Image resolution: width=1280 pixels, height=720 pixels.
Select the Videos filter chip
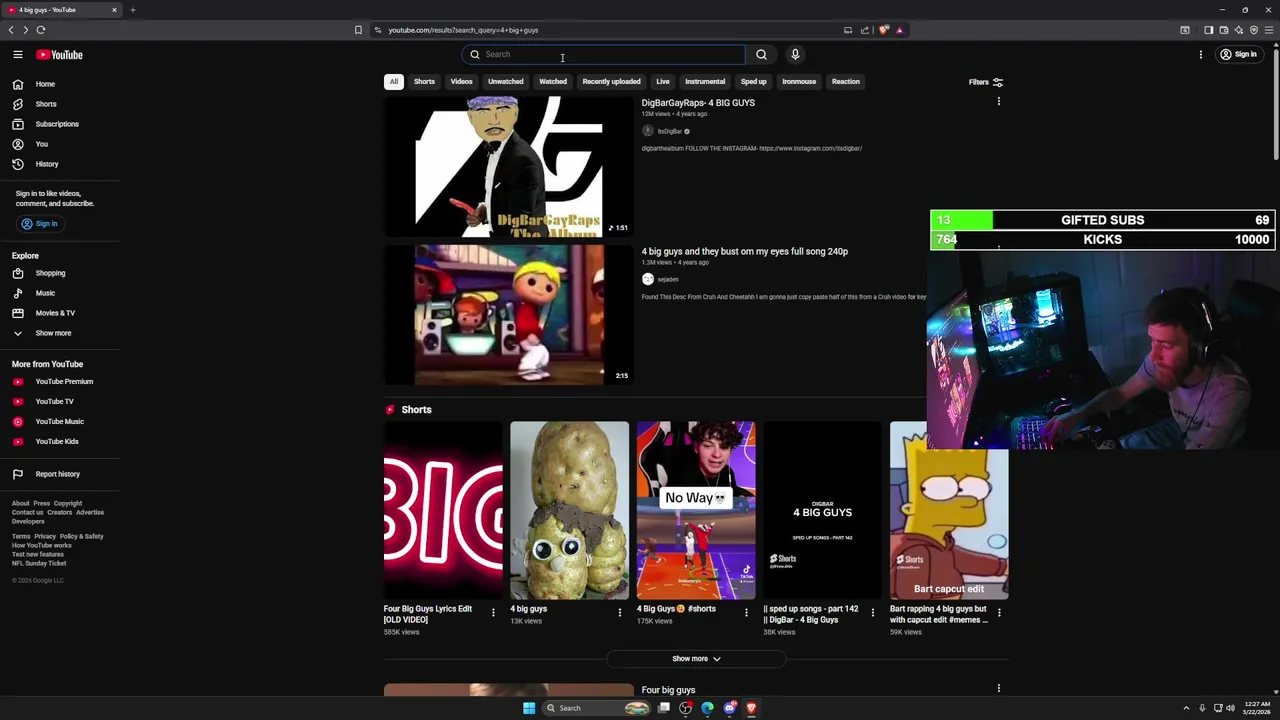[461, 82]
